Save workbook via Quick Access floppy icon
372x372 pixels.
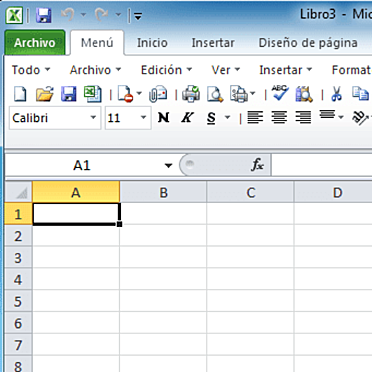click(x=43, y=15)
